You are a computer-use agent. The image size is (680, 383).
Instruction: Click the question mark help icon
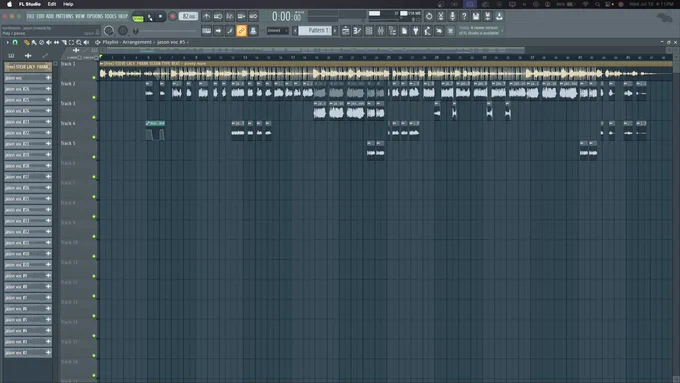coord(464,16)
